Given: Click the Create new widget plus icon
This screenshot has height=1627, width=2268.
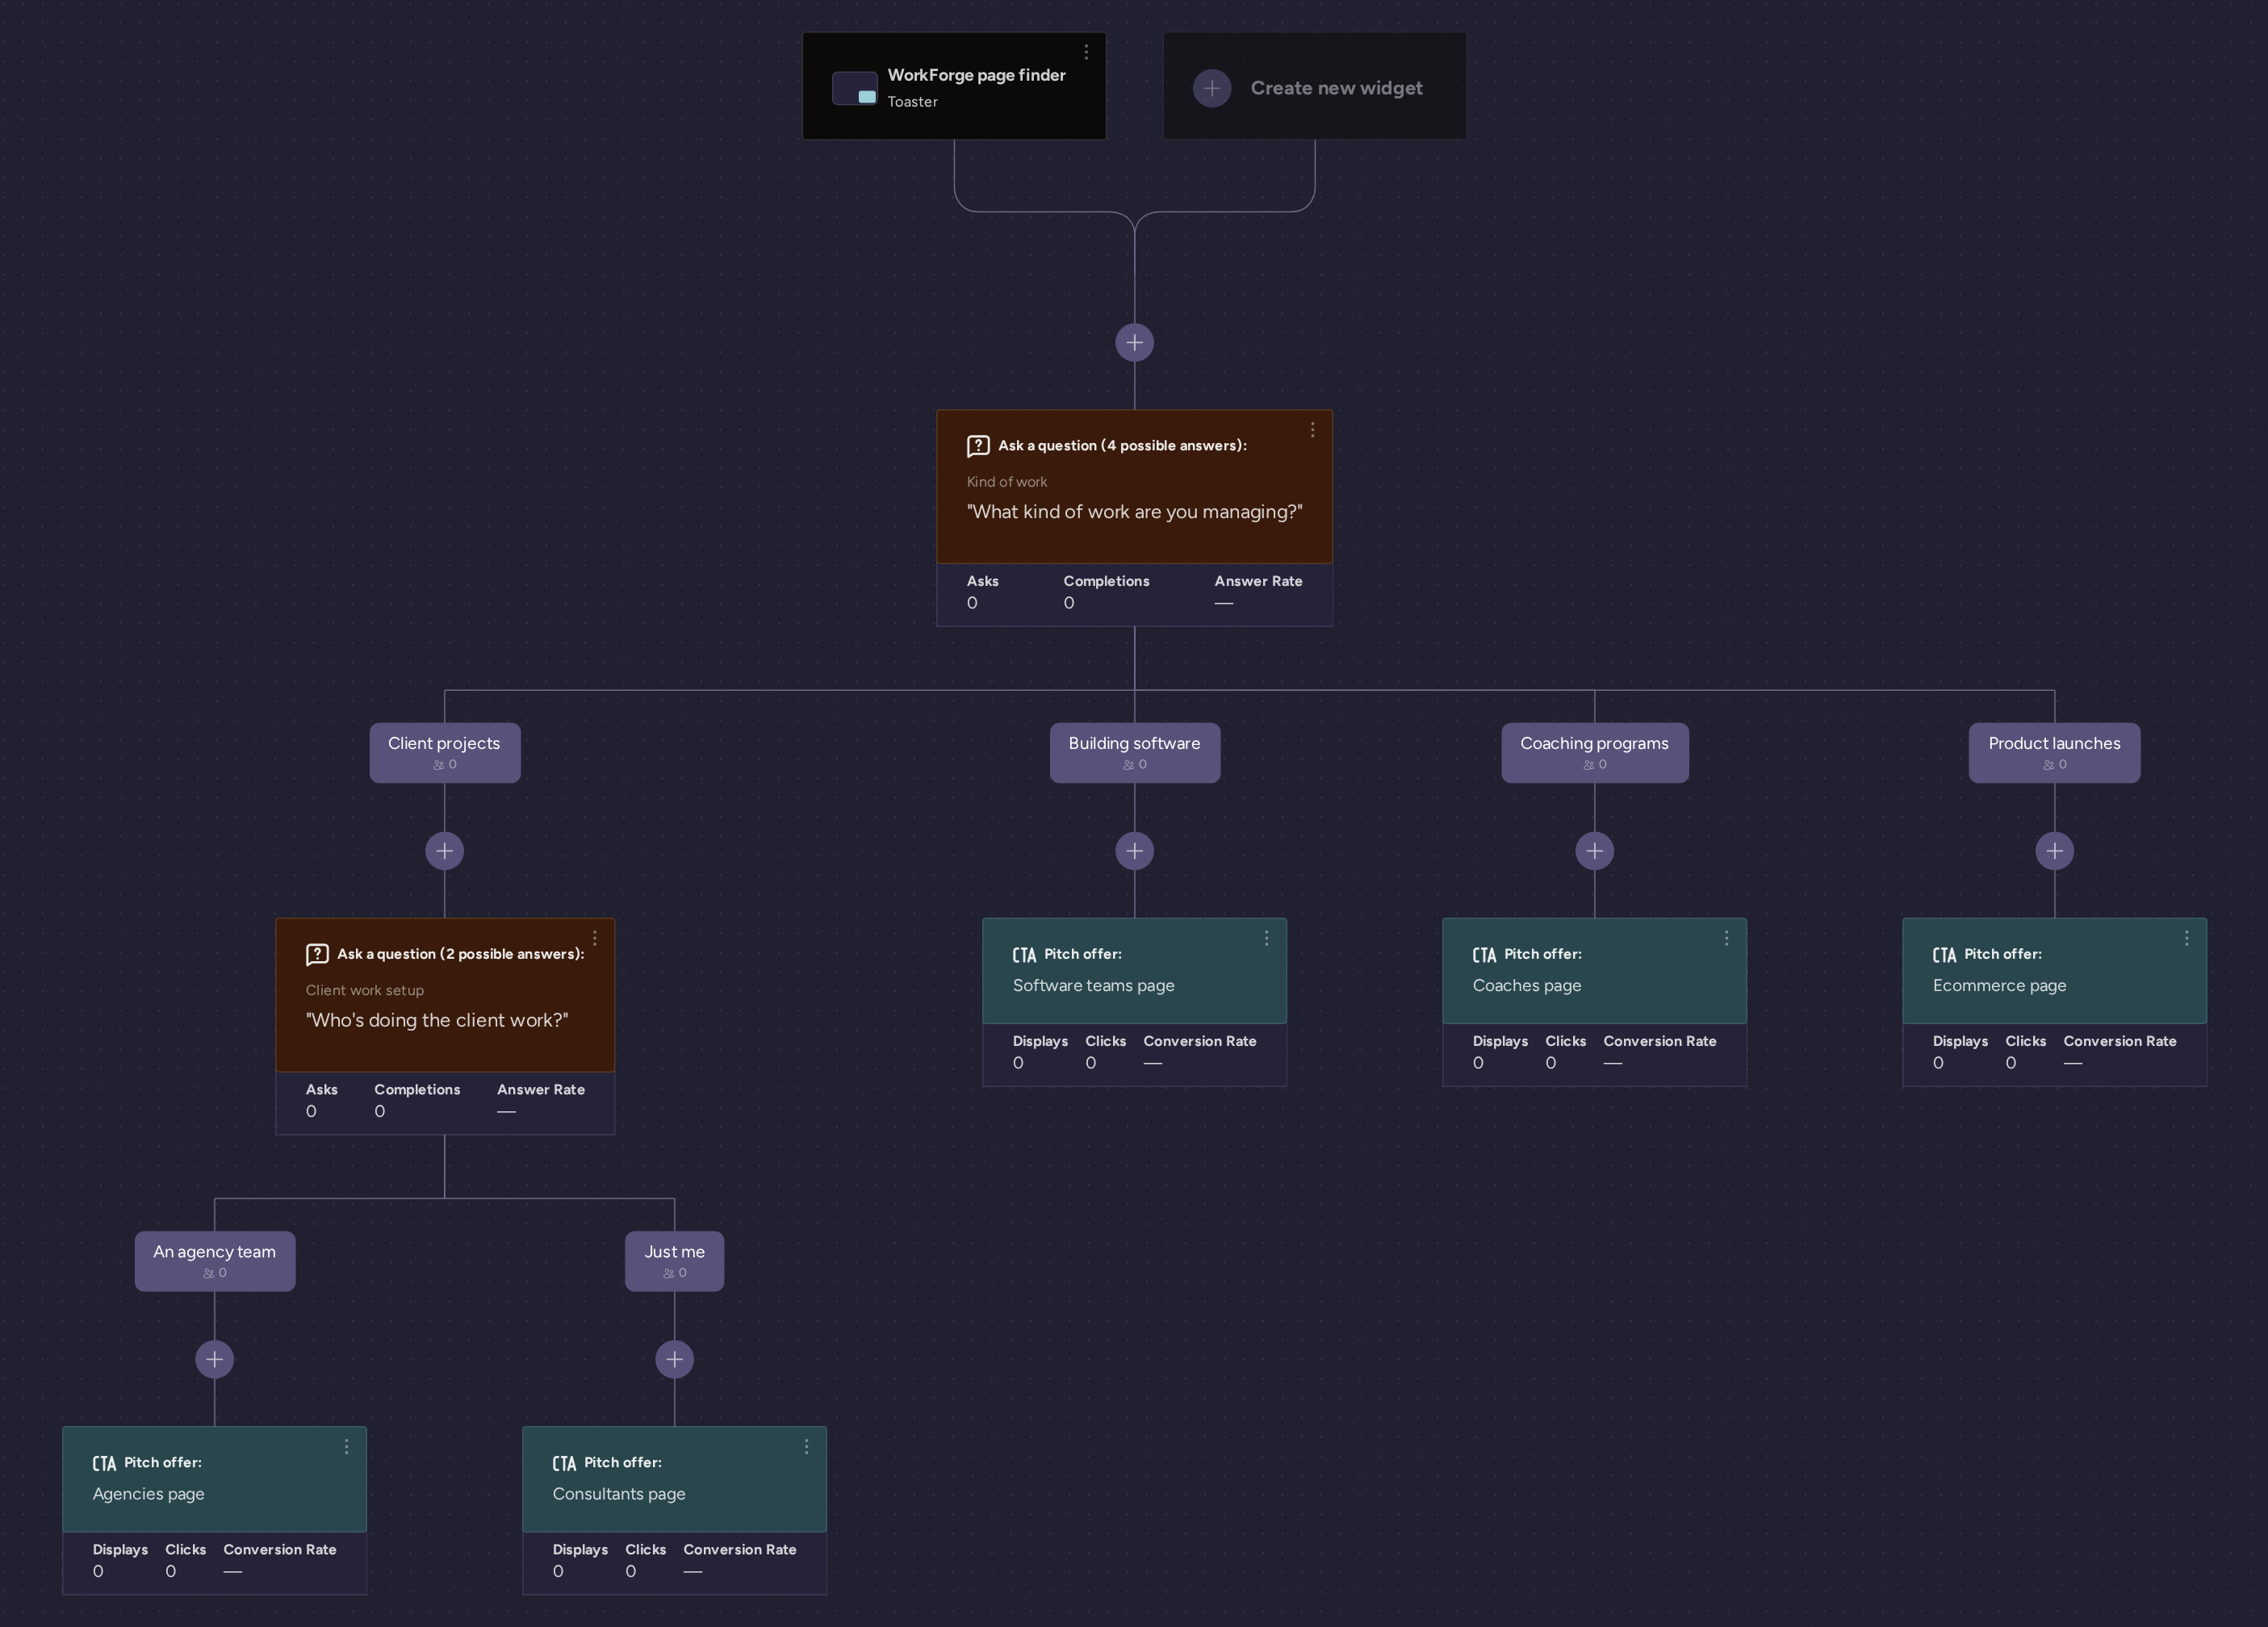Looking at the screenshot, I should pyautogui.click(x=1212, y=88).
